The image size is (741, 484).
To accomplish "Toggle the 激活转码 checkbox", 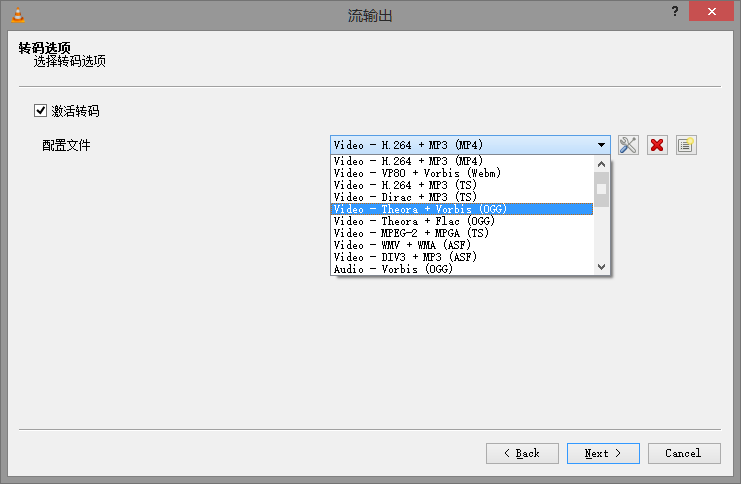I will tap(40, 111).
